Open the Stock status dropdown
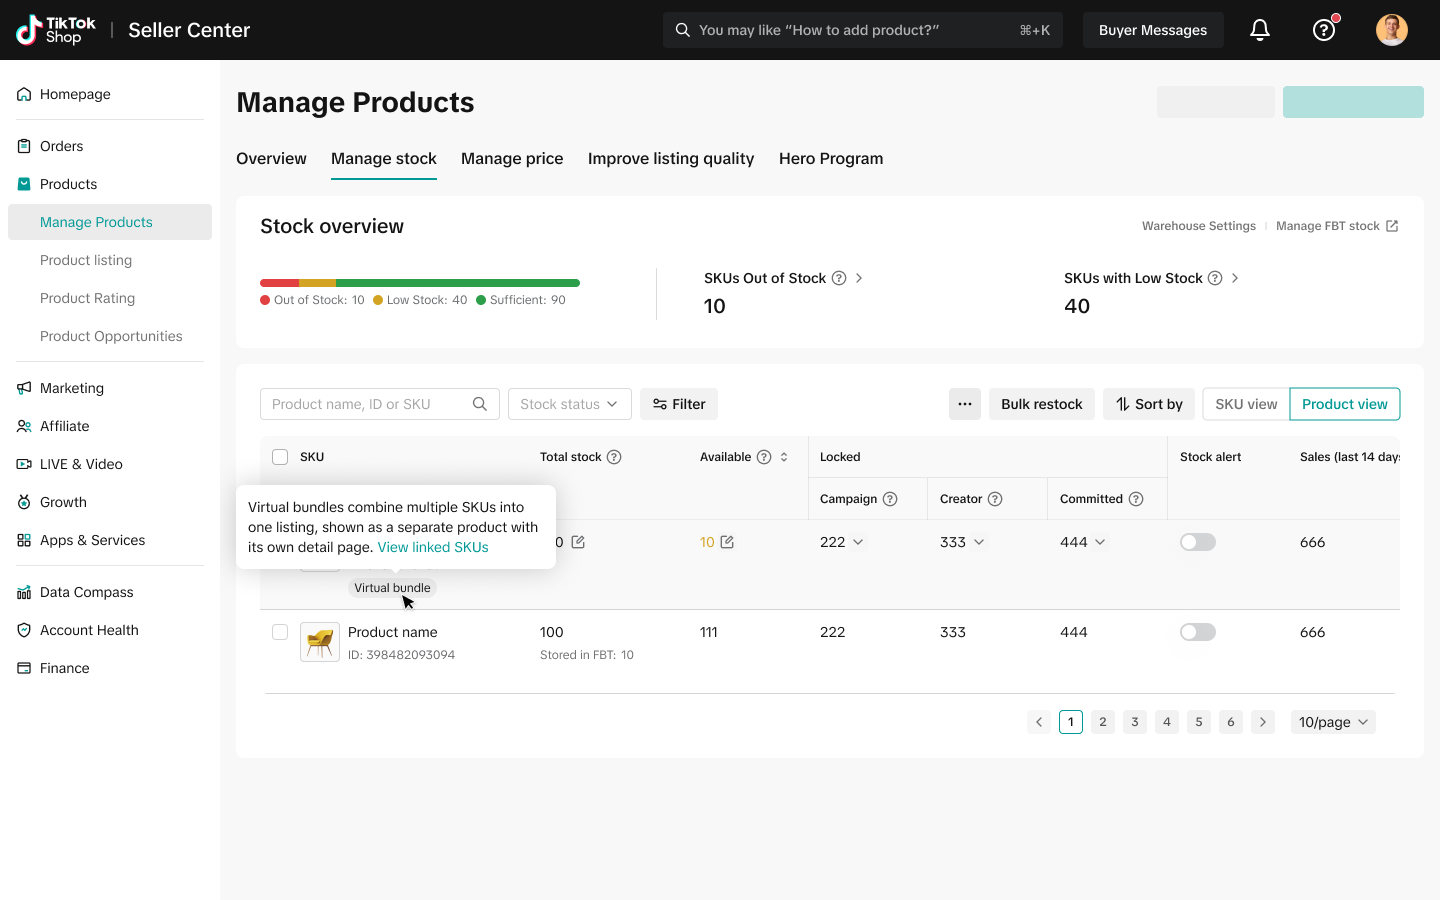 coord(569,404)
